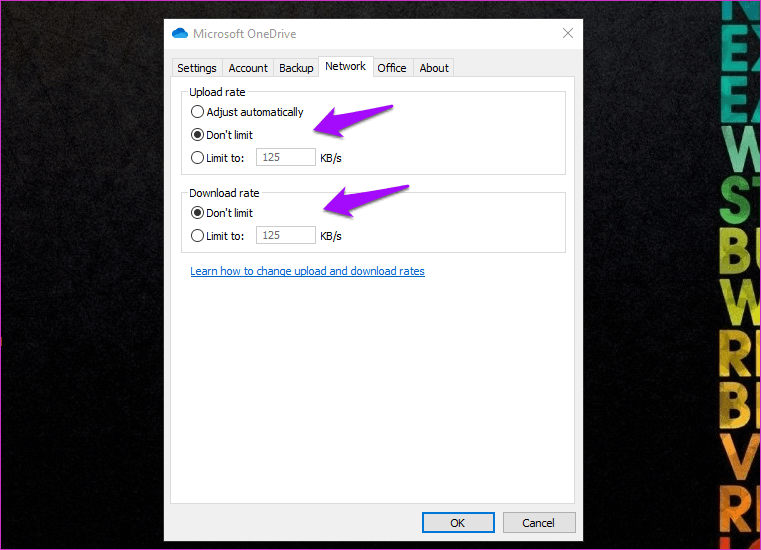Open the Office tab
The image size is (761, 550).
[392, 68]
